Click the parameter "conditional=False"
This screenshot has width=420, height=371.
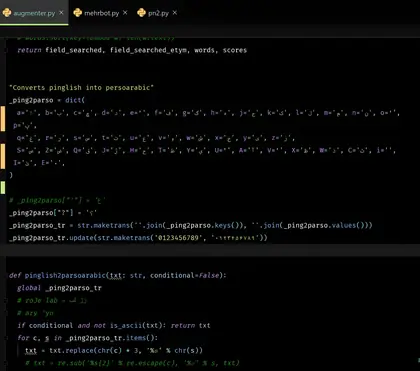185,276
